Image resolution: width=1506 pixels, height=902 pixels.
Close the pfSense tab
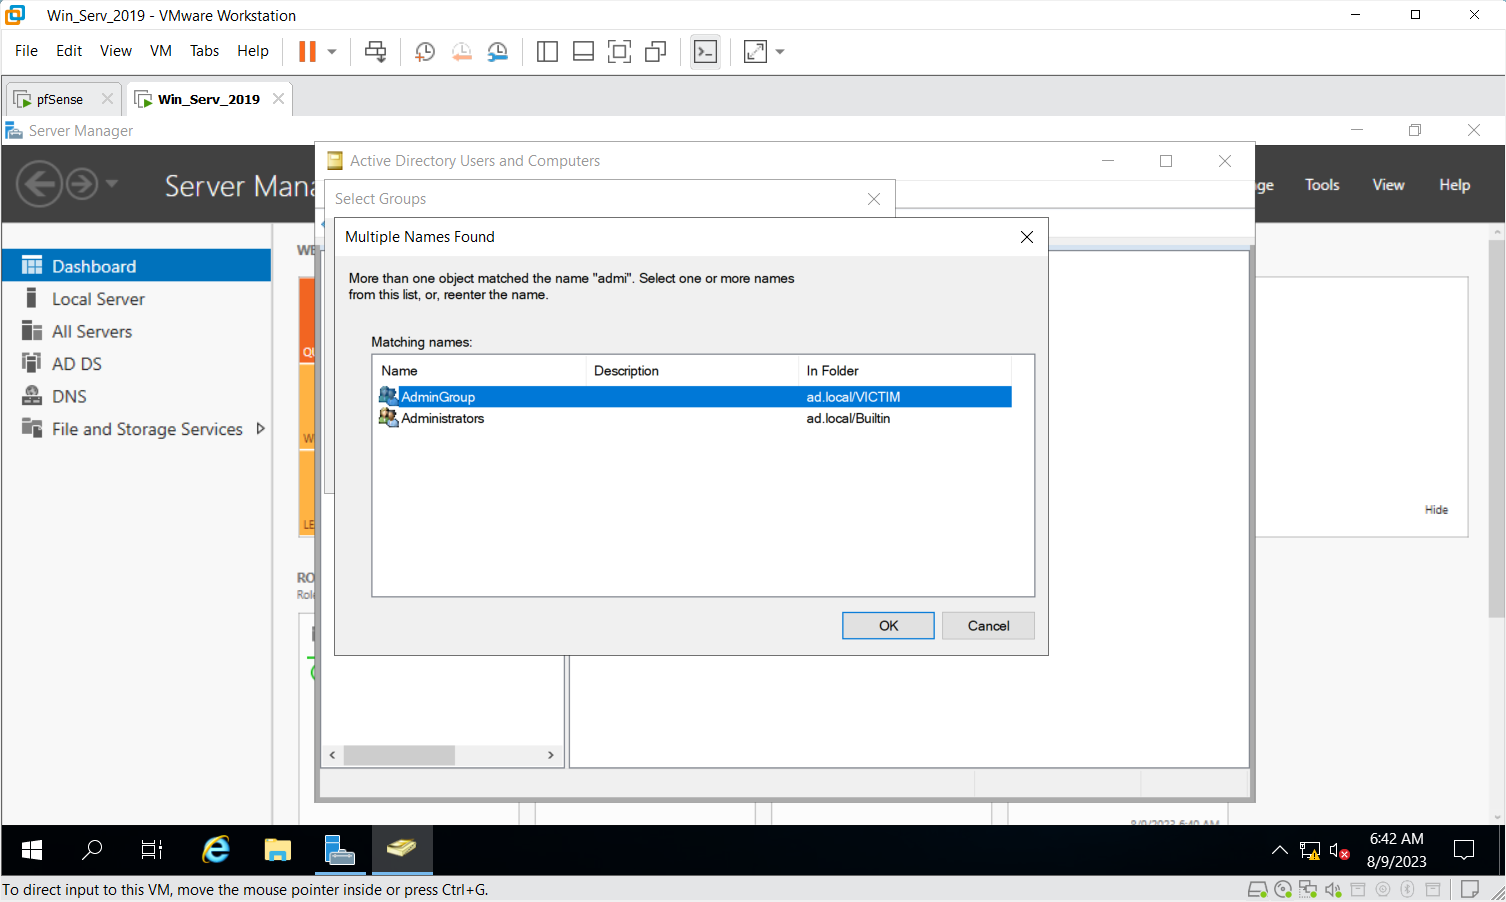tap(107, 99)
